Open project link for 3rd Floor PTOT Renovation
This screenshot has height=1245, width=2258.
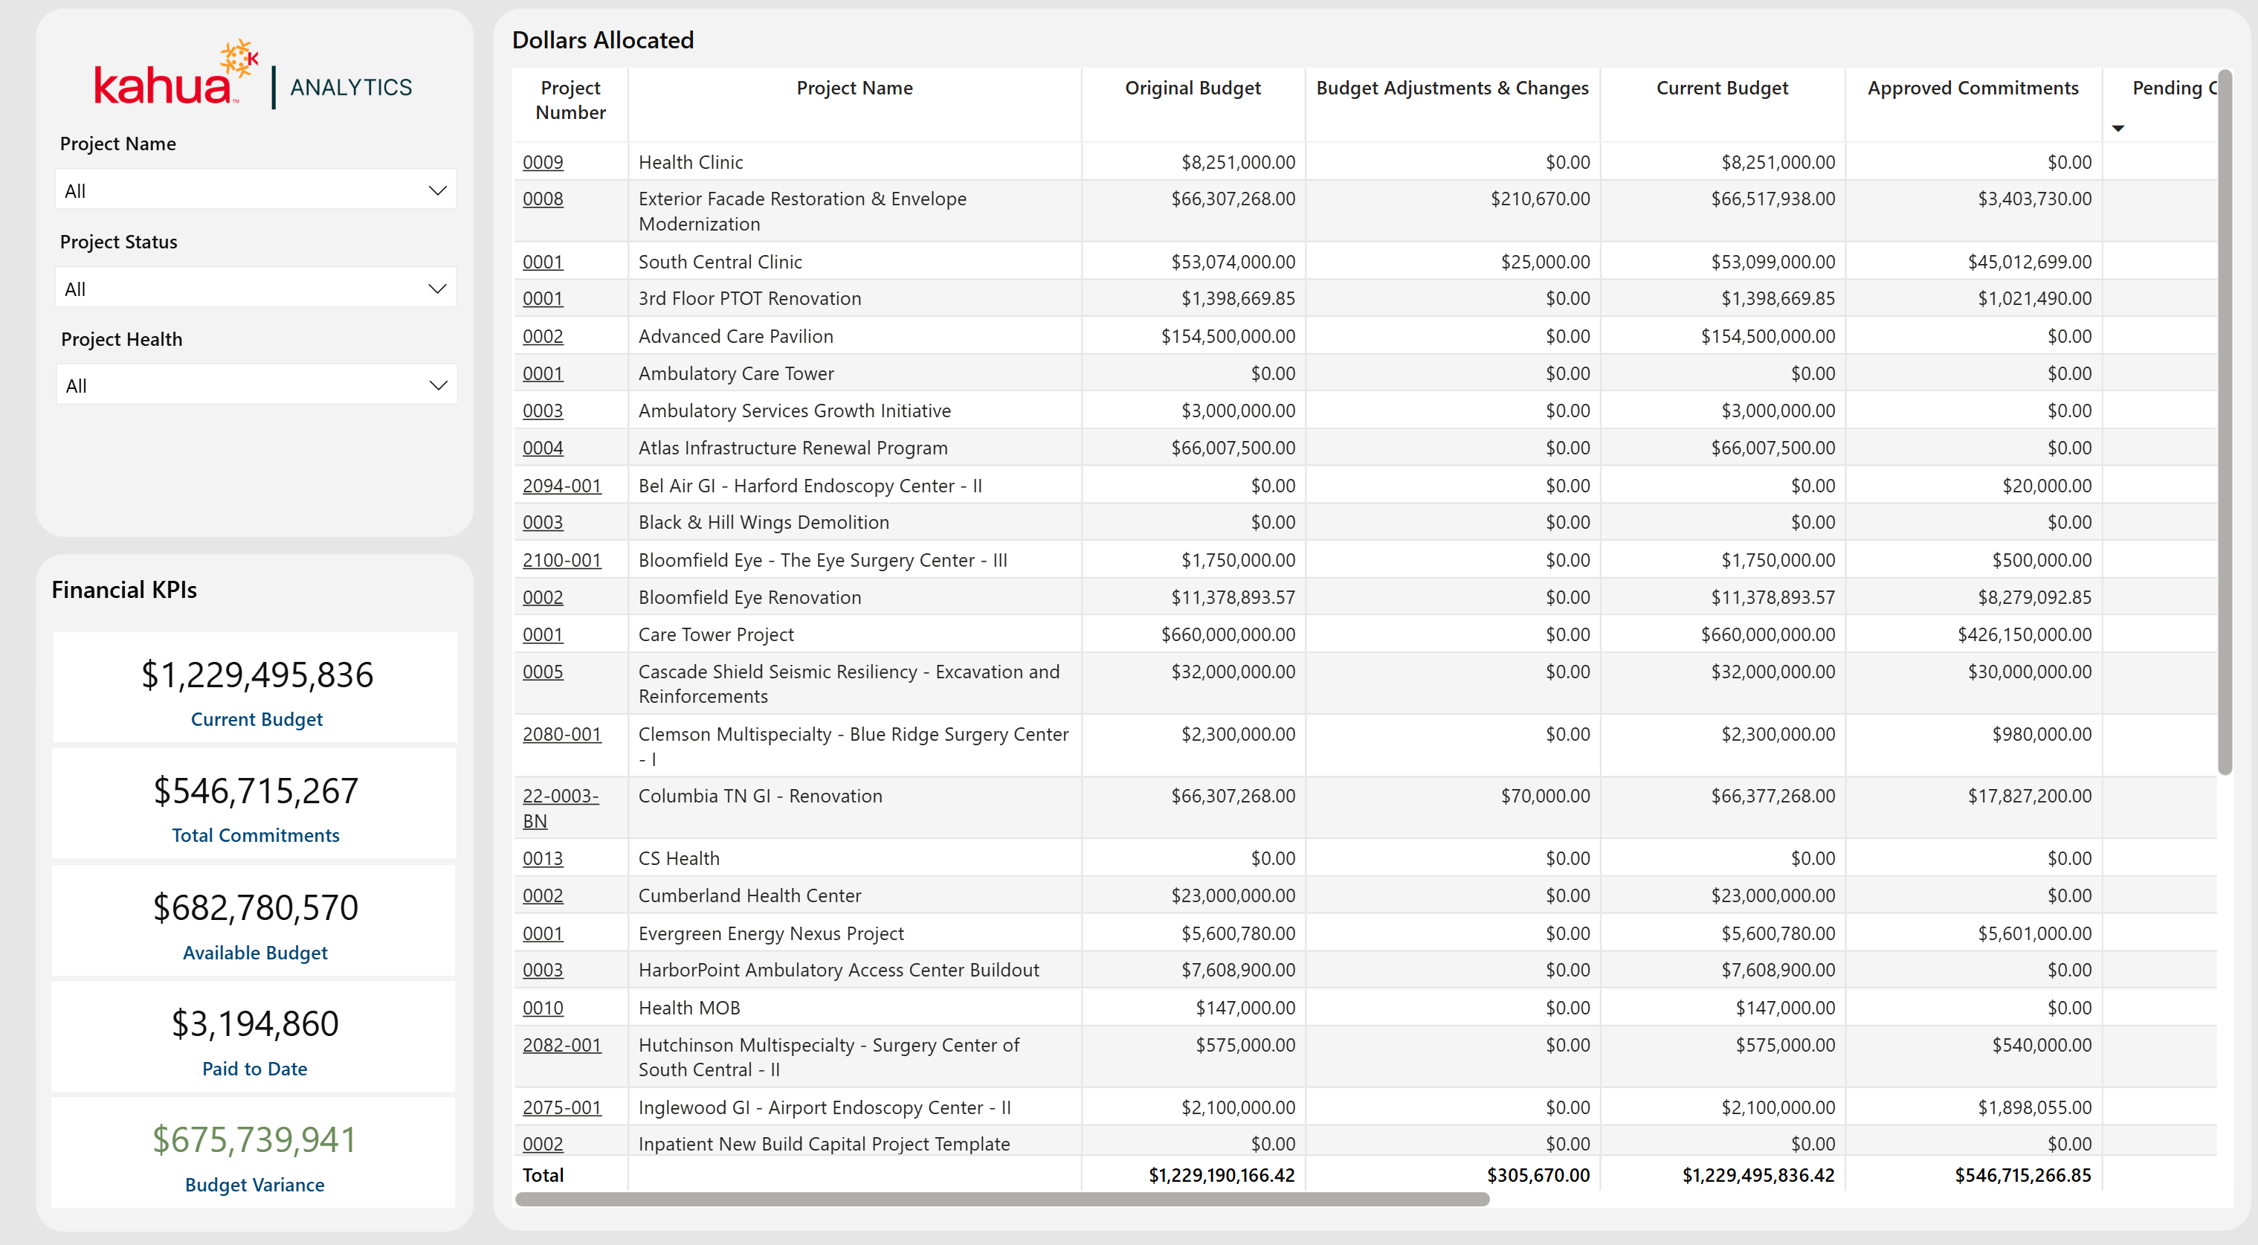click(543, 299)
